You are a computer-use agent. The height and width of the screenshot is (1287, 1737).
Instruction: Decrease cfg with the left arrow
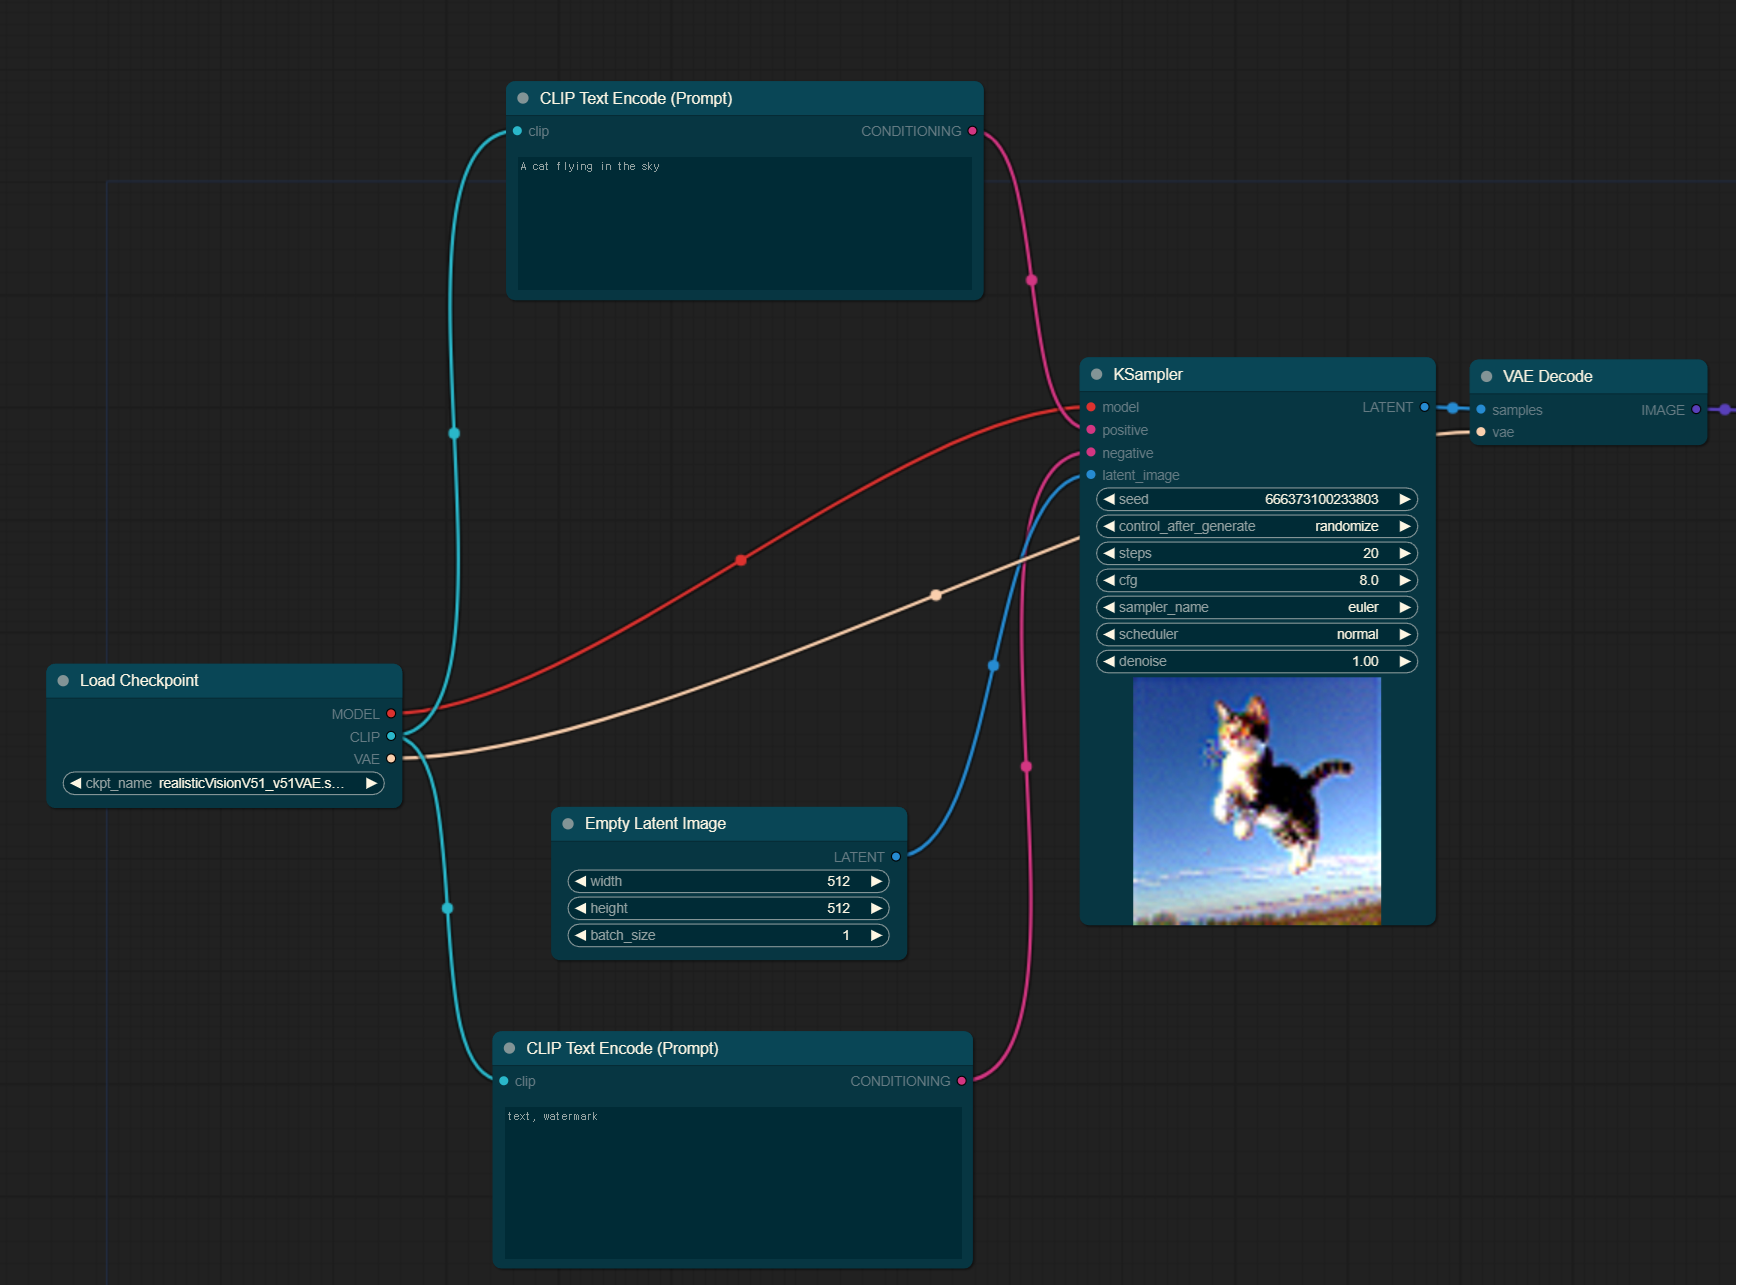[x=1109, y=580]
